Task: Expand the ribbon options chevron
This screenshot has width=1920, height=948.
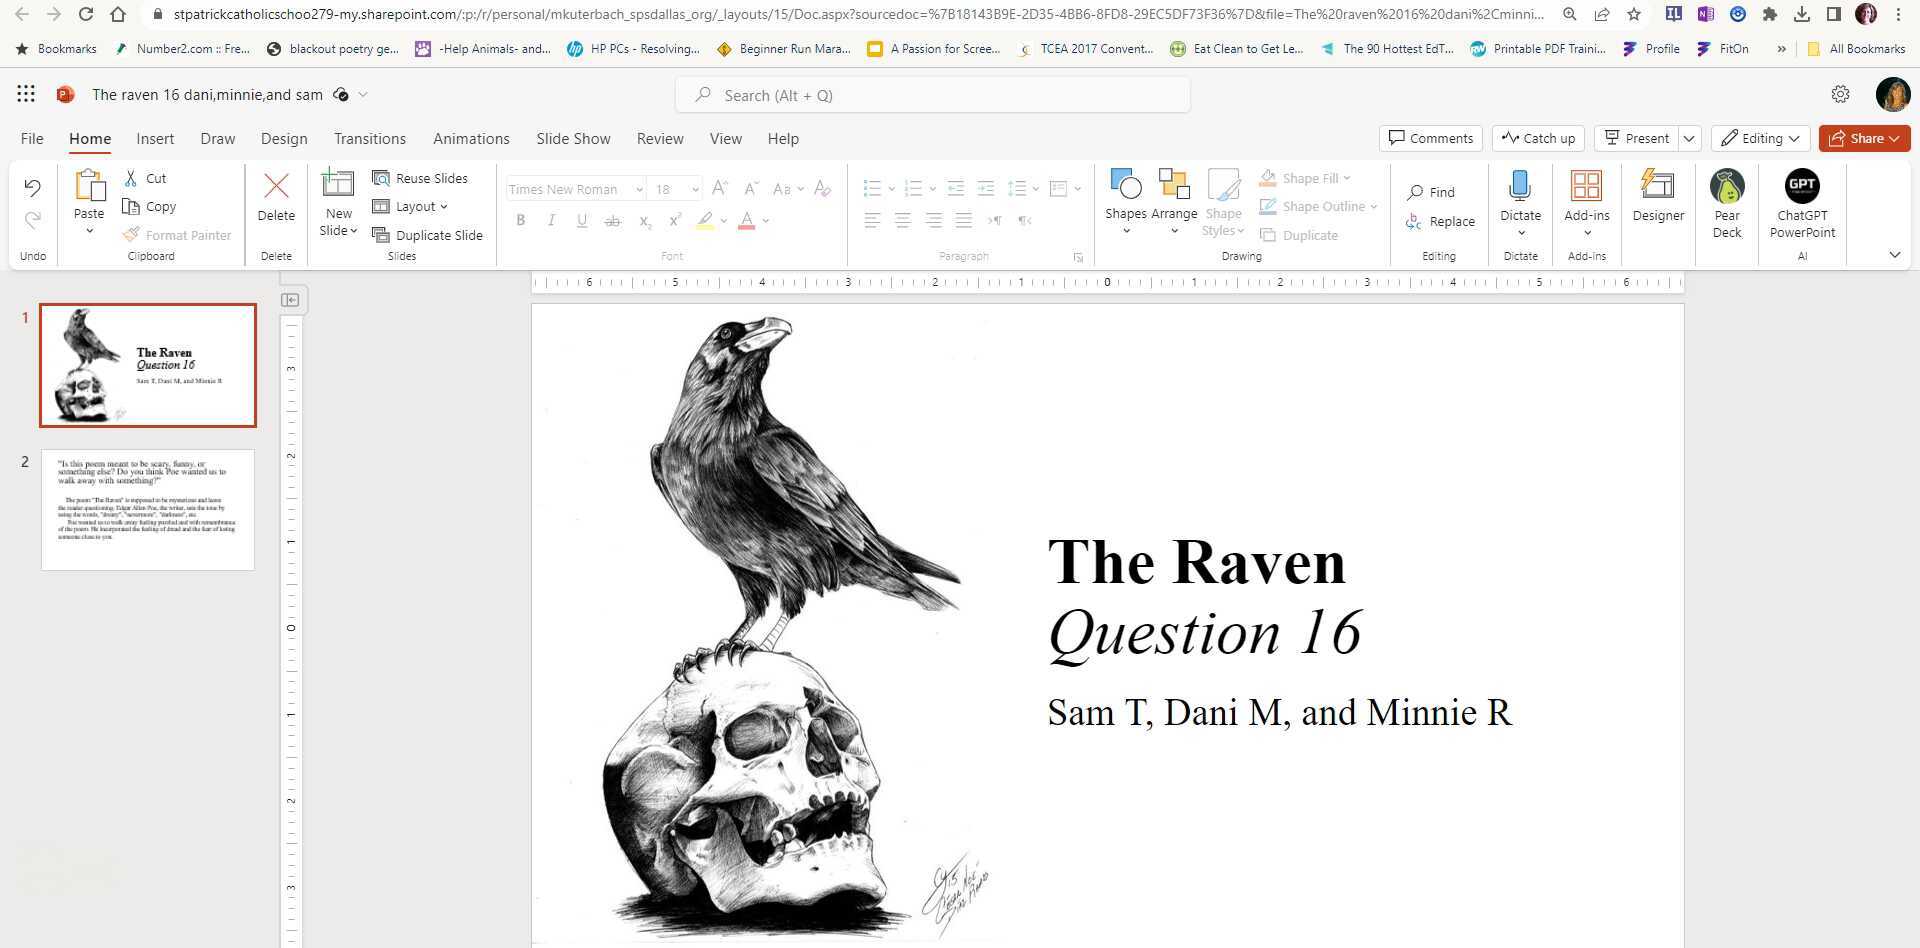Action: pyautogui.click(x=1894, y=255)
